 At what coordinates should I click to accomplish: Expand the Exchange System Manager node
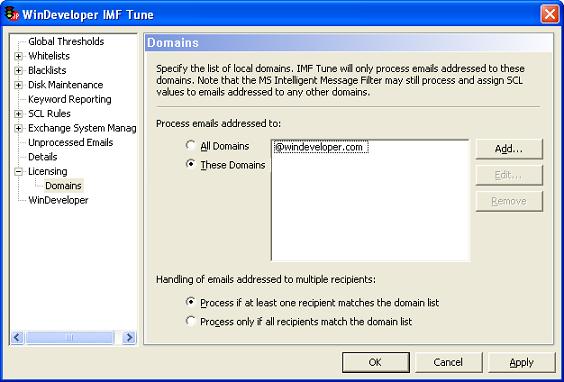[19, 128]
